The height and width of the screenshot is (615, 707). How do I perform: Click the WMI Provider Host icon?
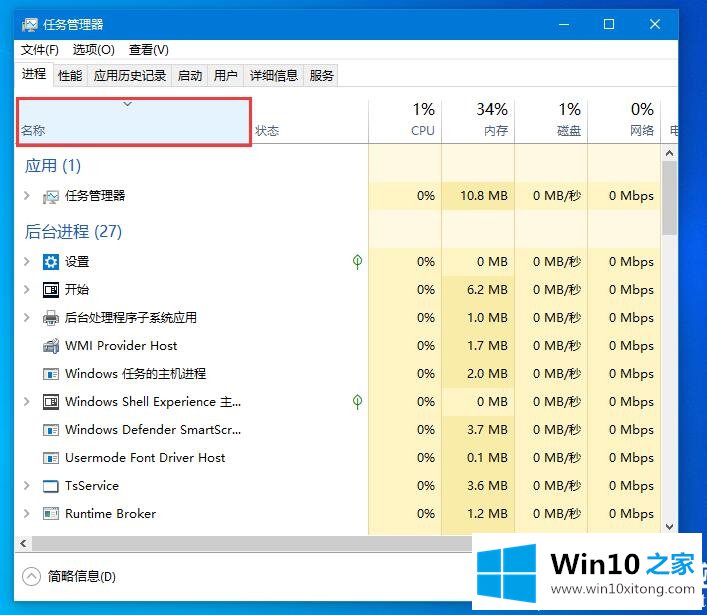[50, 346]
